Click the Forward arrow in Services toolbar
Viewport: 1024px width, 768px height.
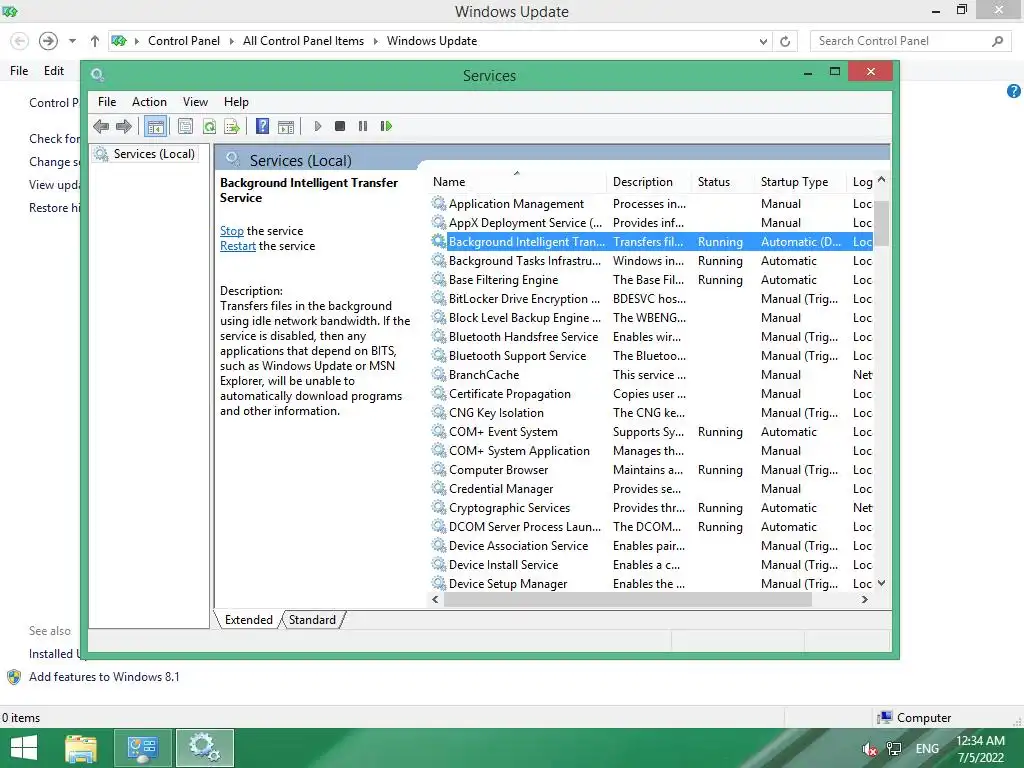tap(123, 126)
